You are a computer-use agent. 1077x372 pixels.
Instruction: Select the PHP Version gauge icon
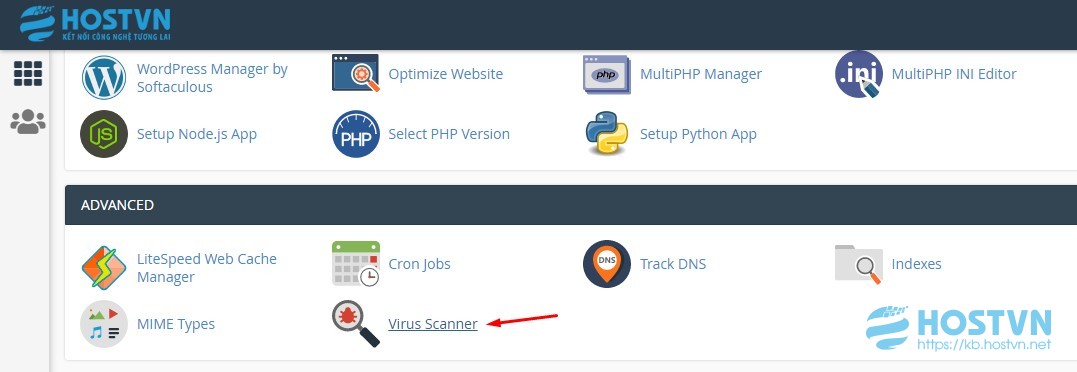tap(356, 134)
